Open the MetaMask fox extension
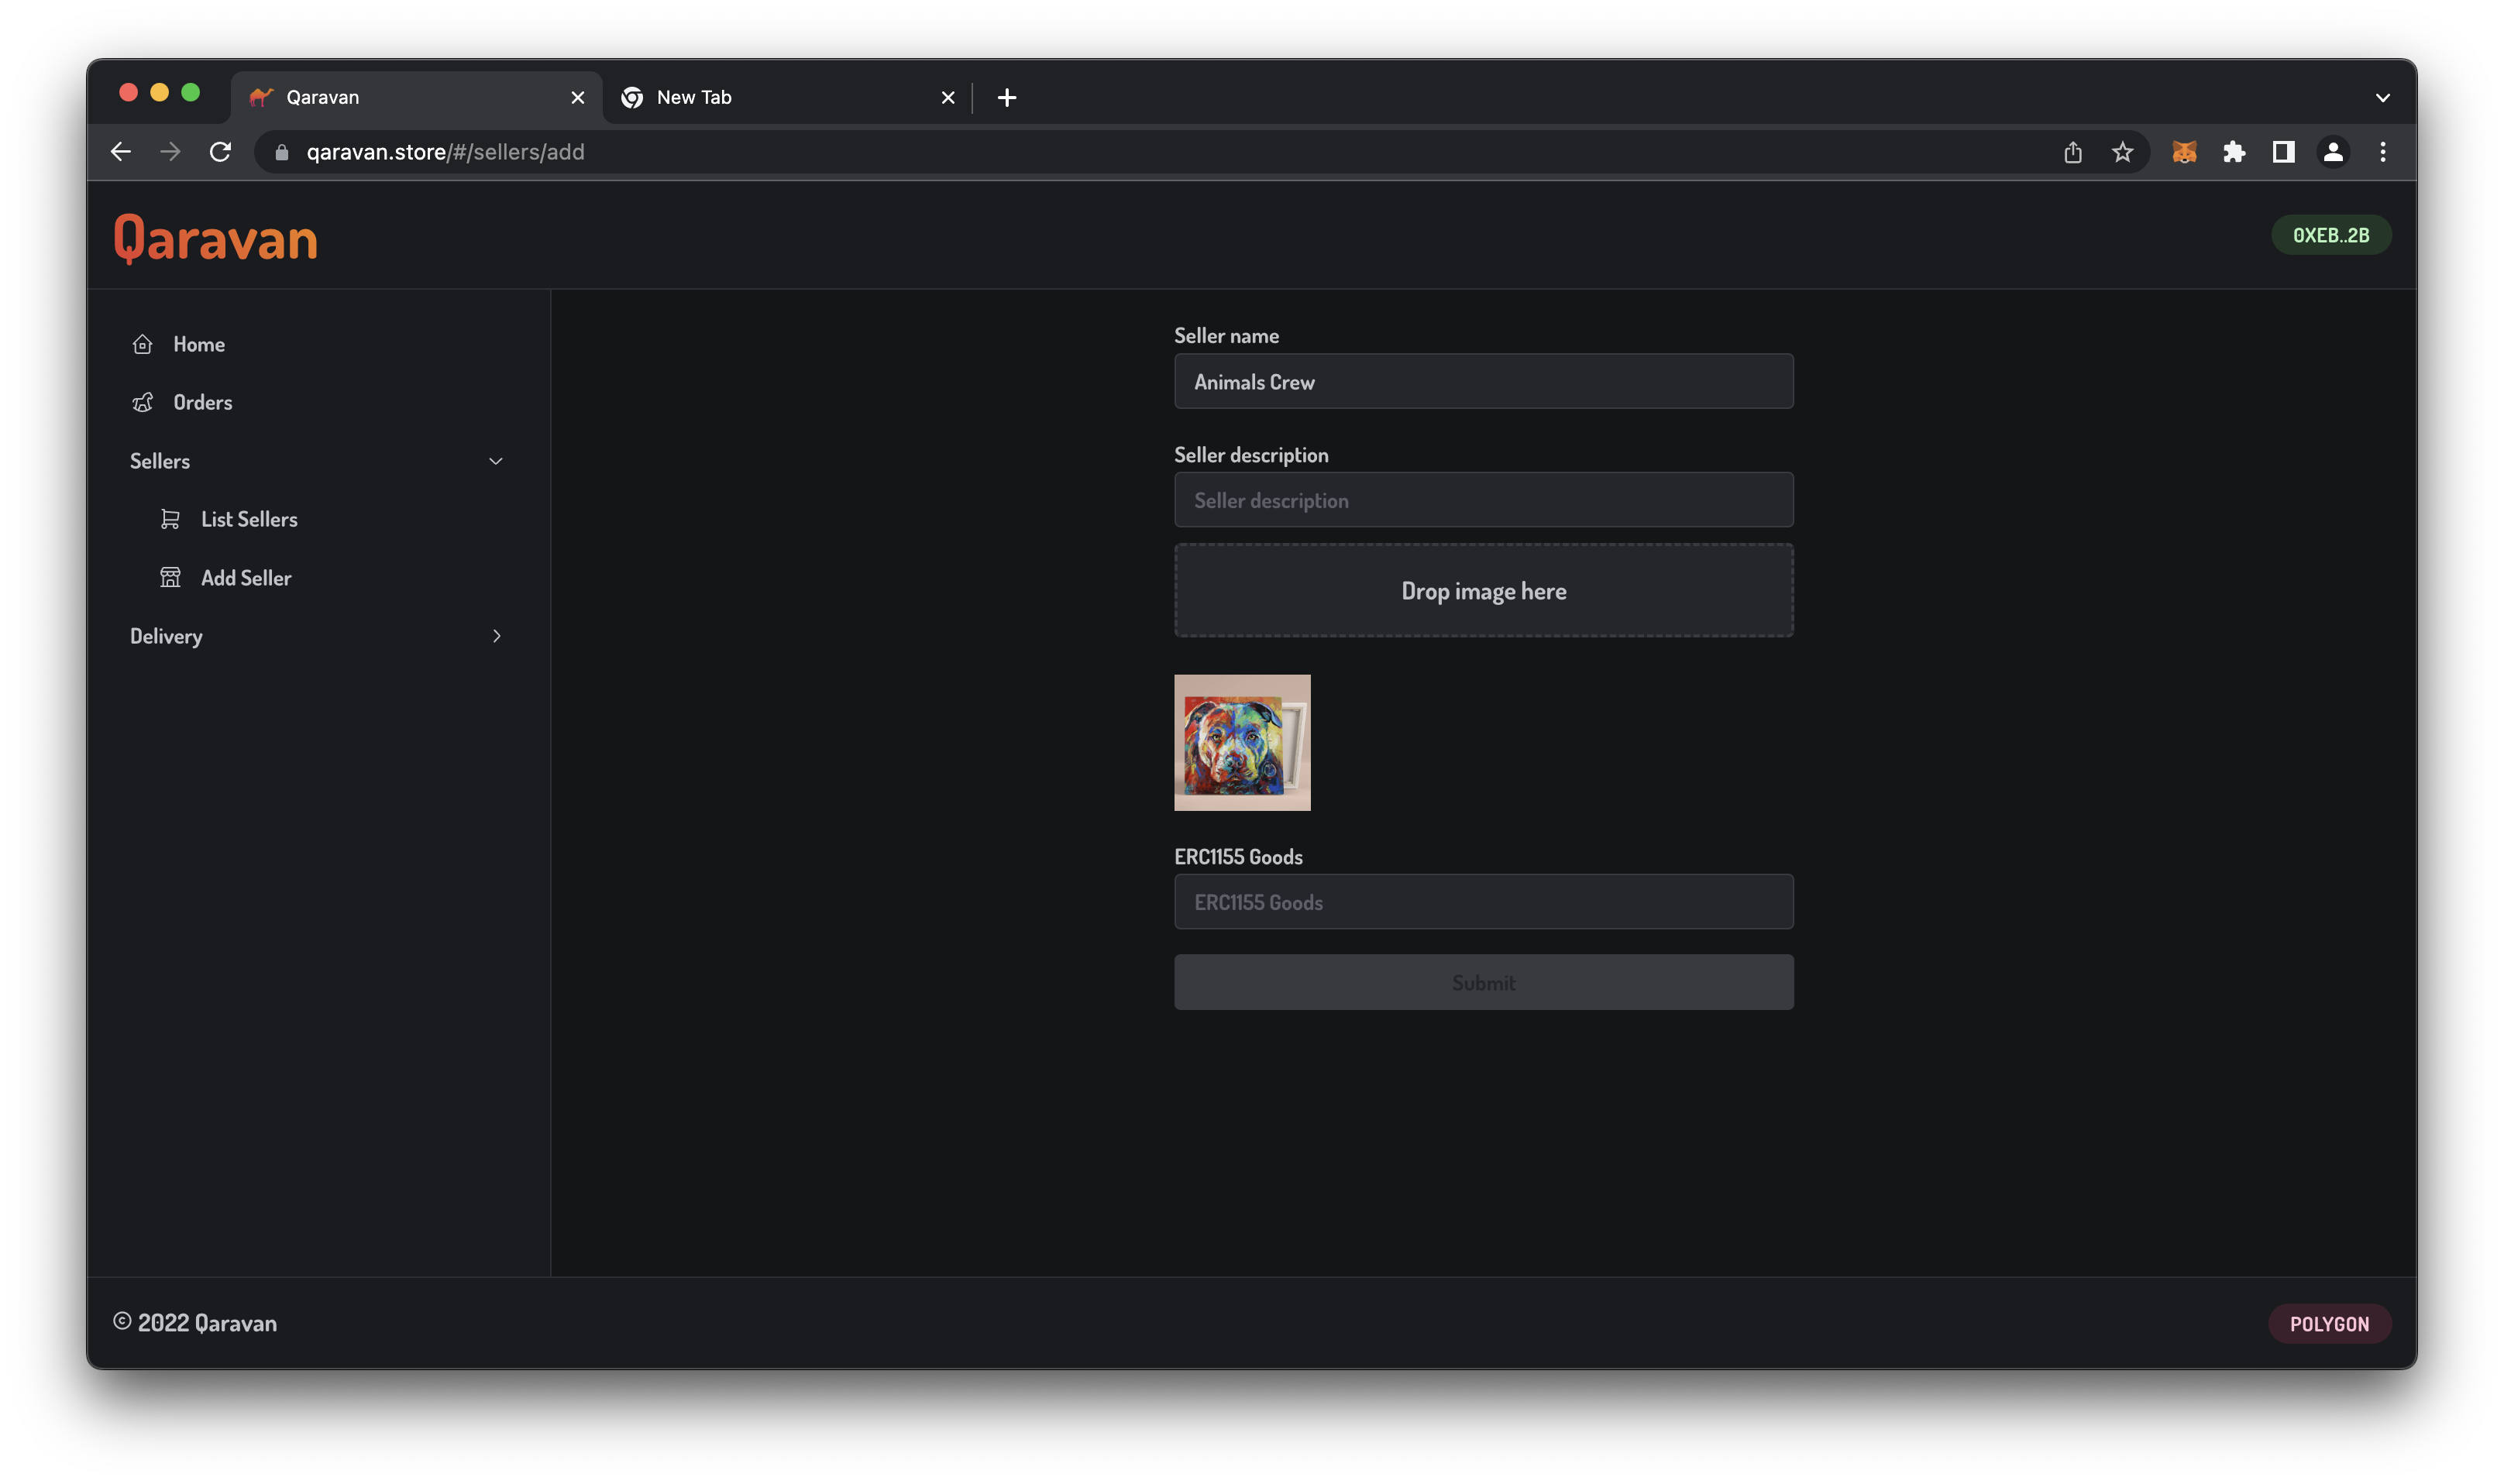This screenshot has height=1484, width=2504. 2184,152
